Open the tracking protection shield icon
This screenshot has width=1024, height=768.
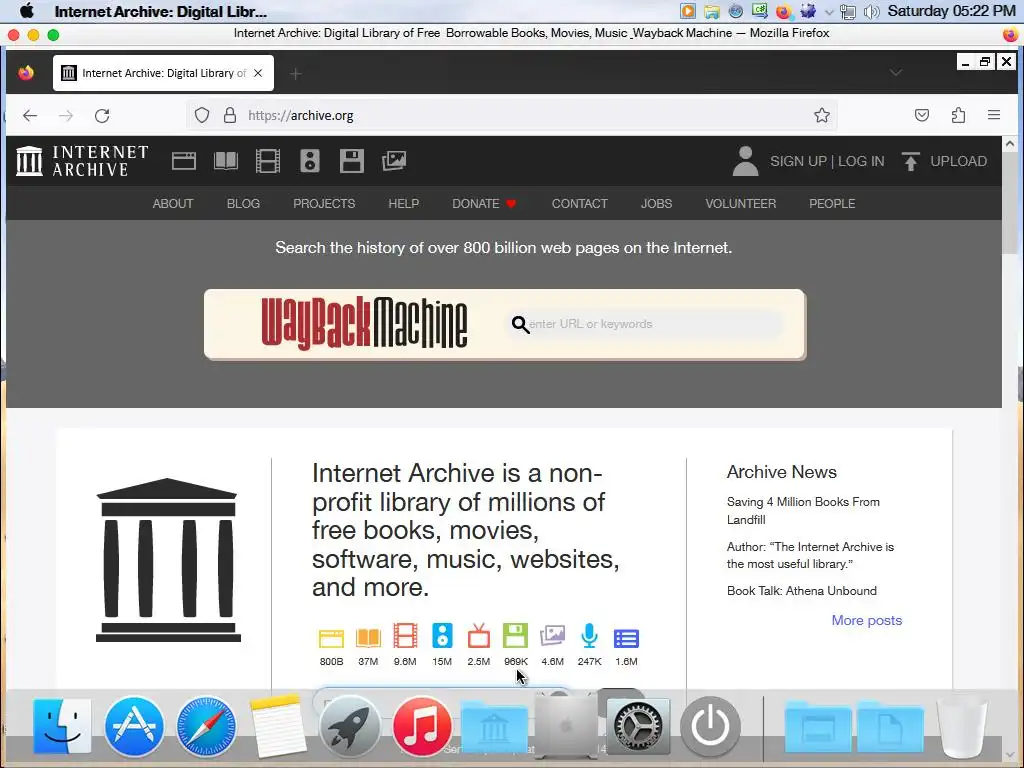(x=202, y=116)
